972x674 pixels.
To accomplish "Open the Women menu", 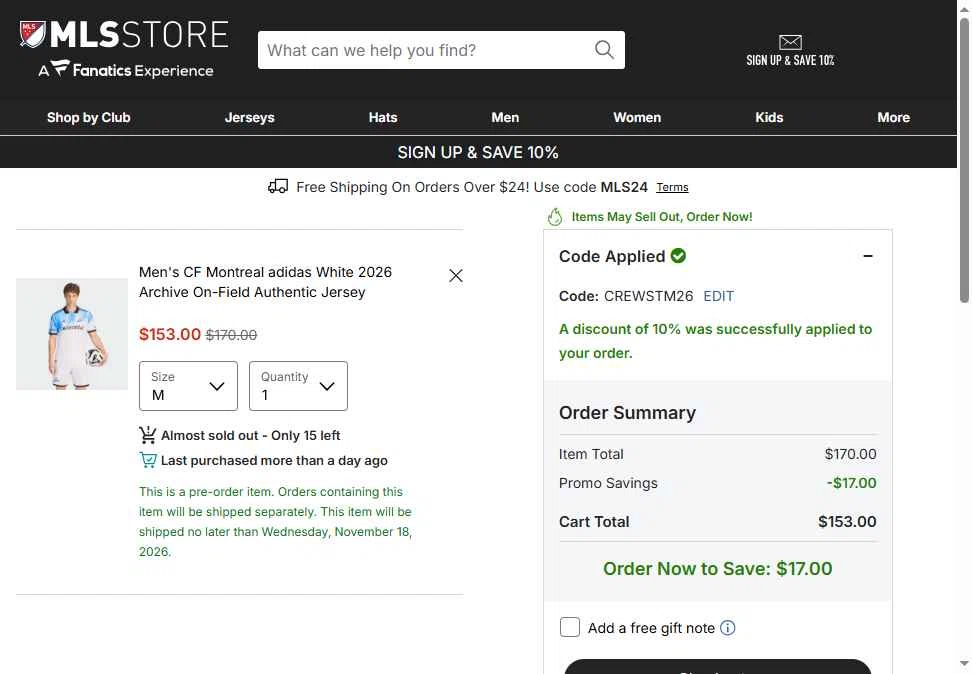I will (x=637, y=117).
